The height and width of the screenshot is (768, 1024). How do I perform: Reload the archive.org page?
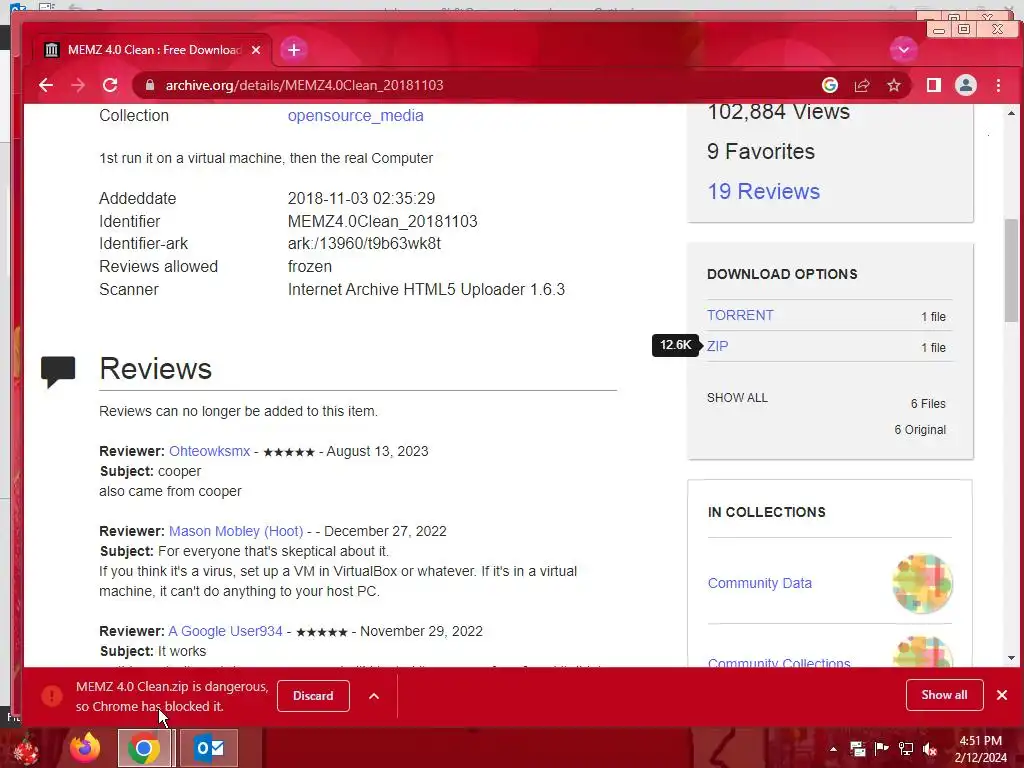coord(110,86)
